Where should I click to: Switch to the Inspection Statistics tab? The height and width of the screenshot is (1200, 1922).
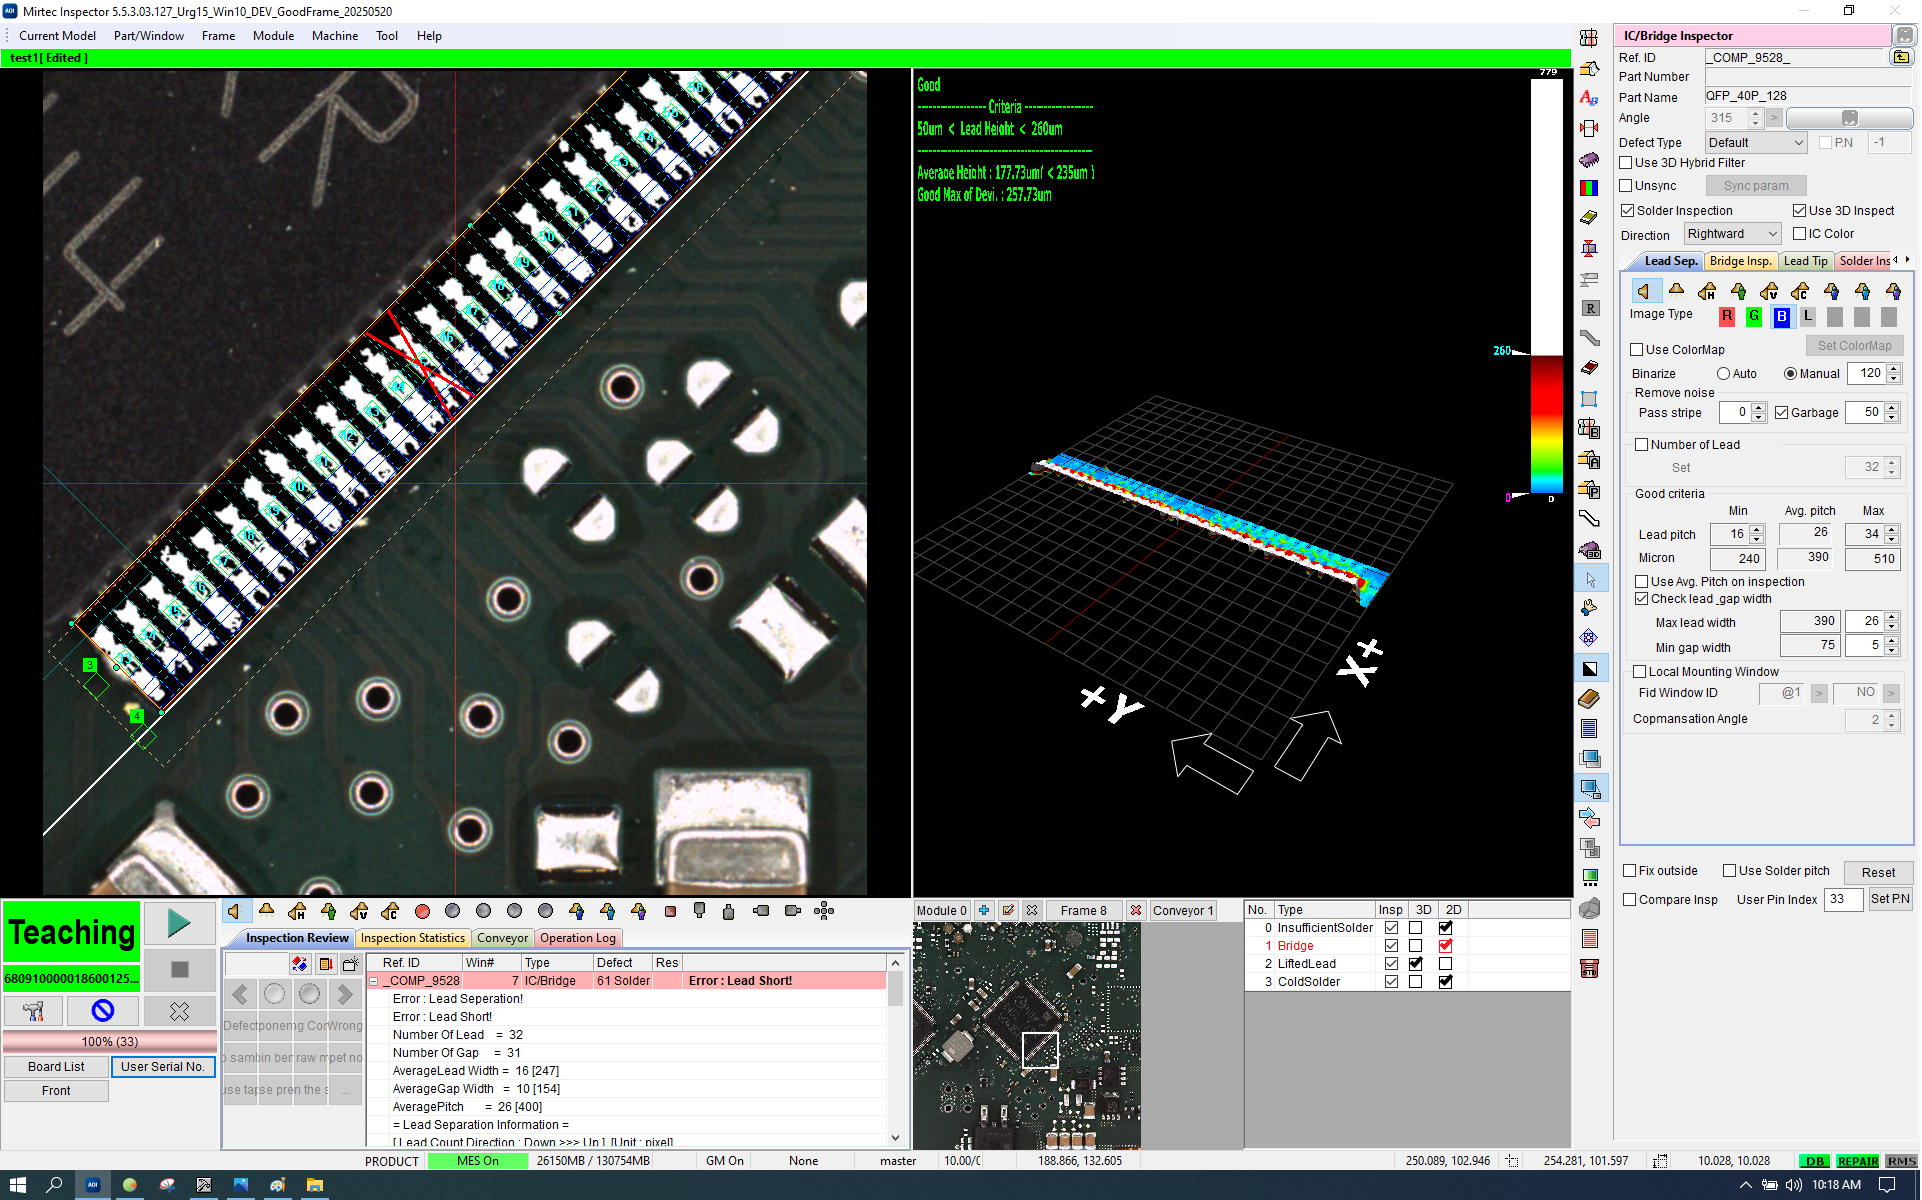click(413, 938)
